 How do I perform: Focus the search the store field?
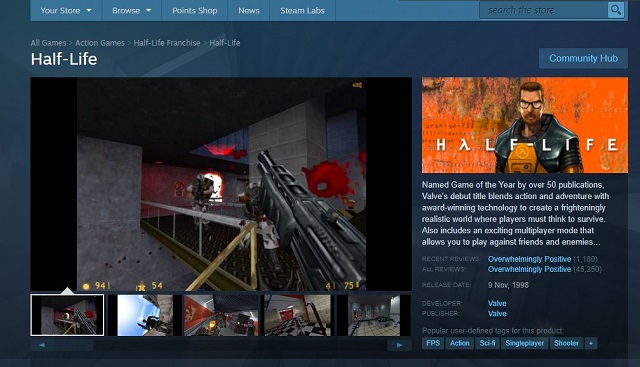click(x=544, y=10)
